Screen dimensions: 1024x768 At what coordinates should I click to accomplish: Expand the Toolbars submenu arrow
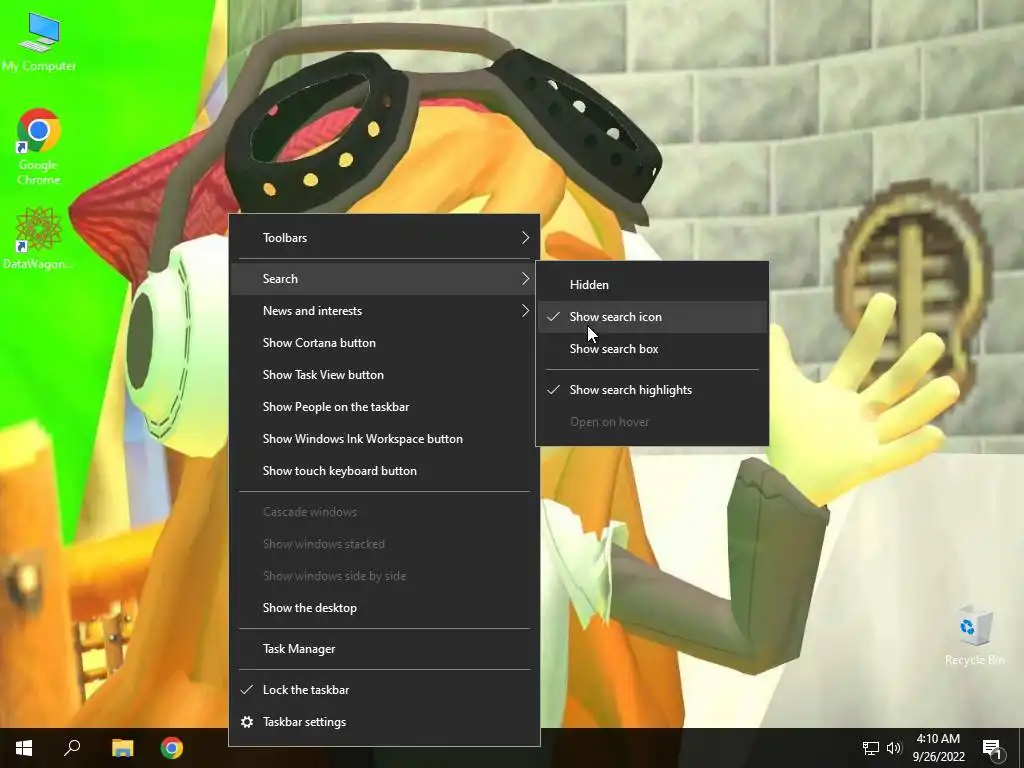525,238
